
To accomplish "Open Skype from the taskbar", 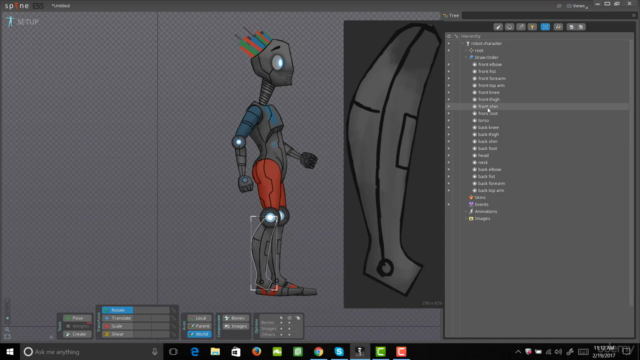I will click(339, 351).
